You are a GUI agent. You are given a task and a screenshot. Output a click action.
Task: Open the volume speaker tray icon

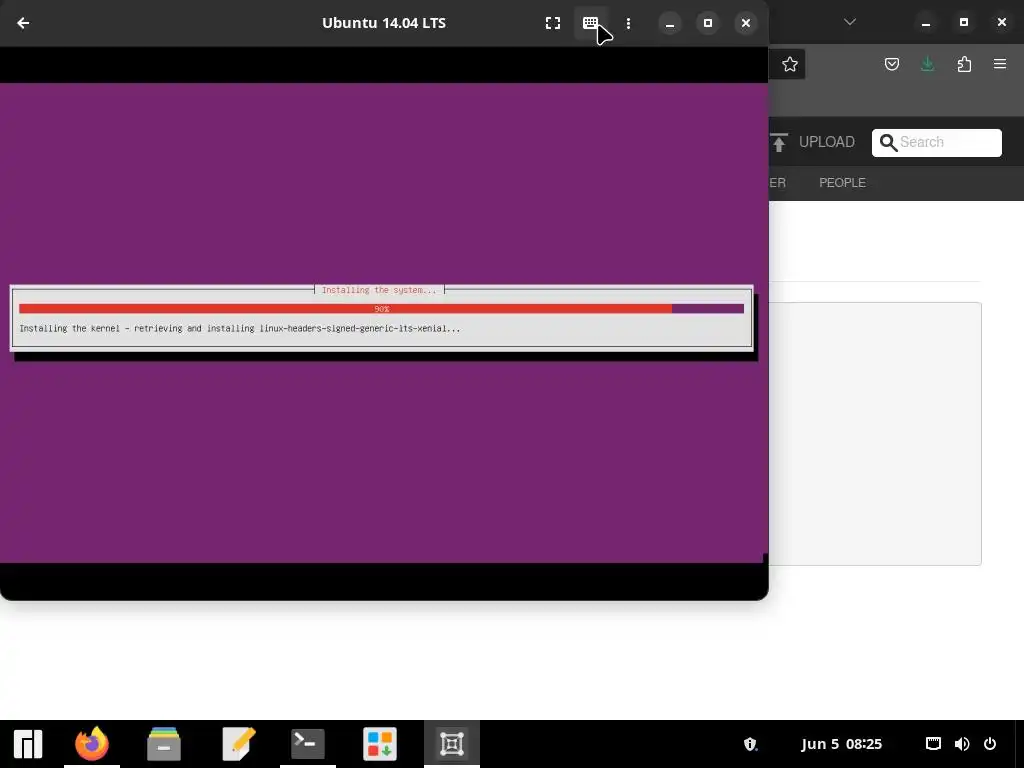click(962, 744)
